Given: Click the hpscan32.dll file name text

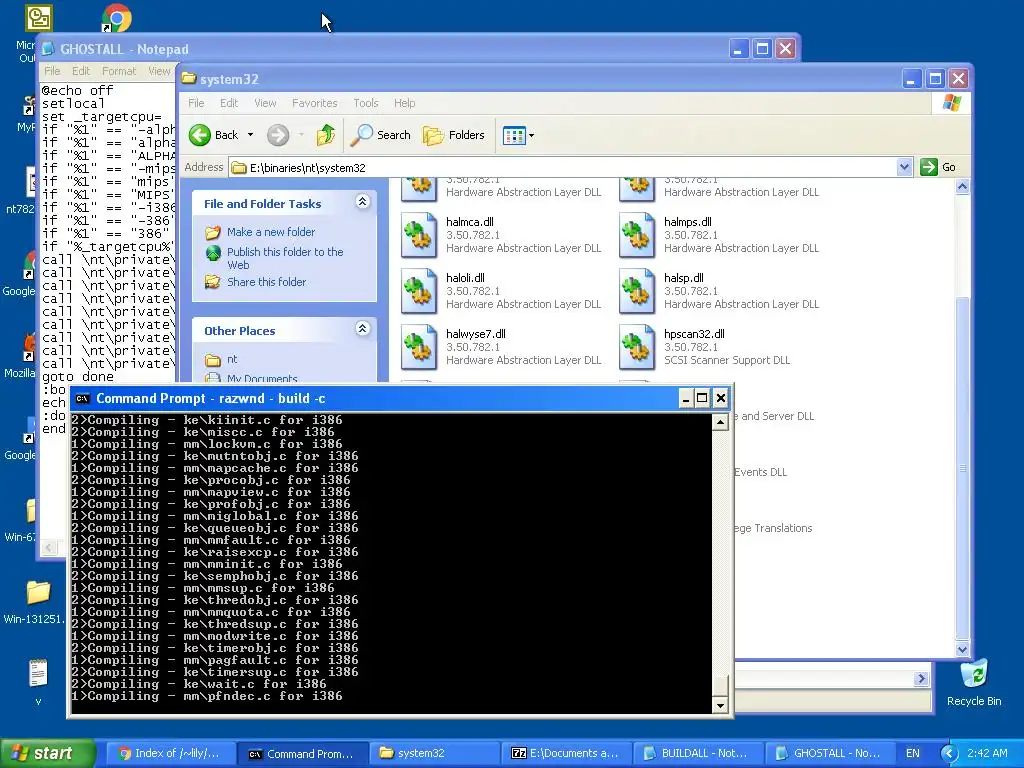Looking at the screenshot, I should coord(694,334).
